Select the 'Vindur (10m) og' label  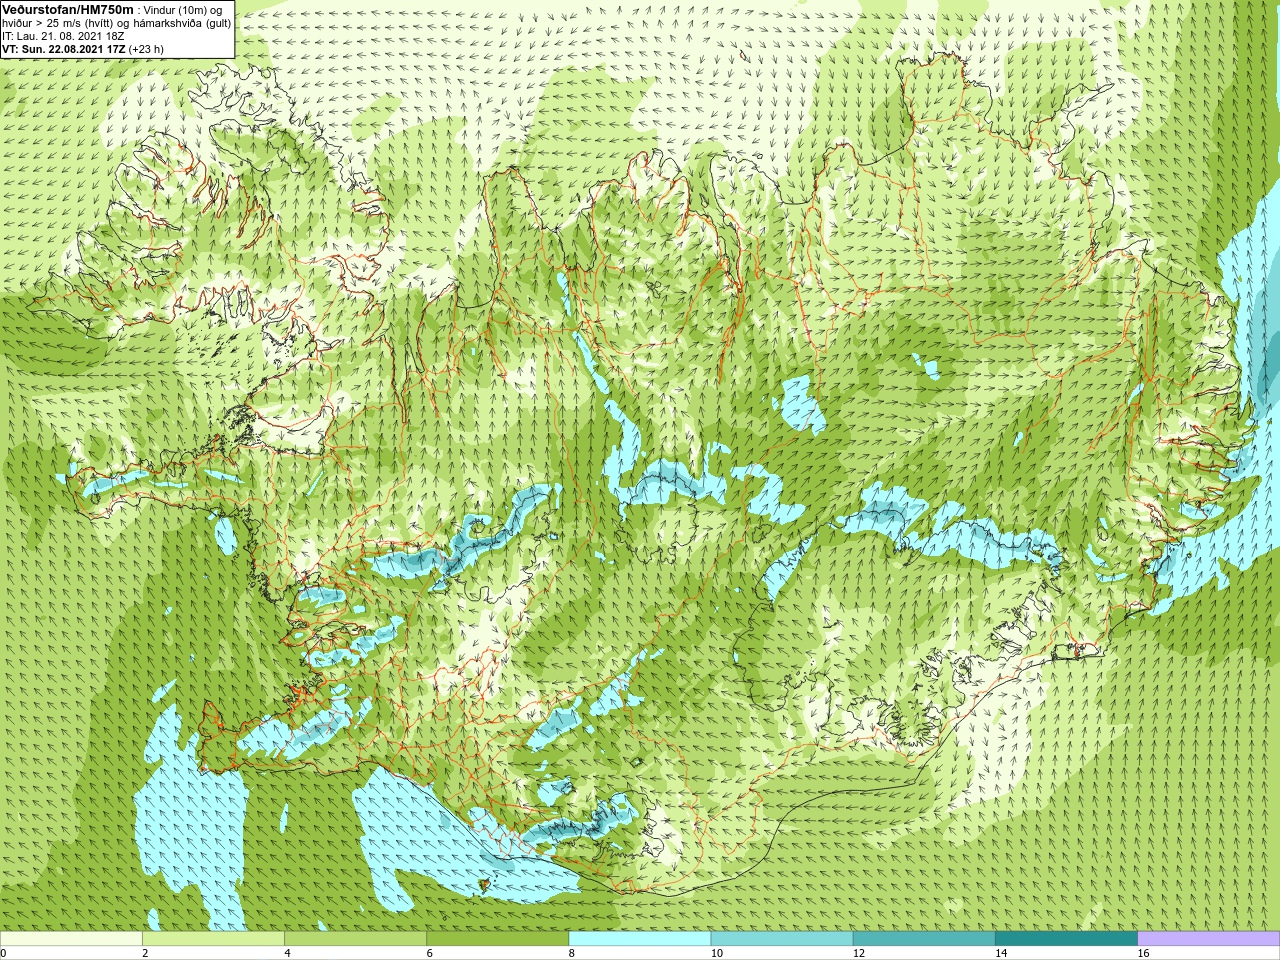coord(184,10)
